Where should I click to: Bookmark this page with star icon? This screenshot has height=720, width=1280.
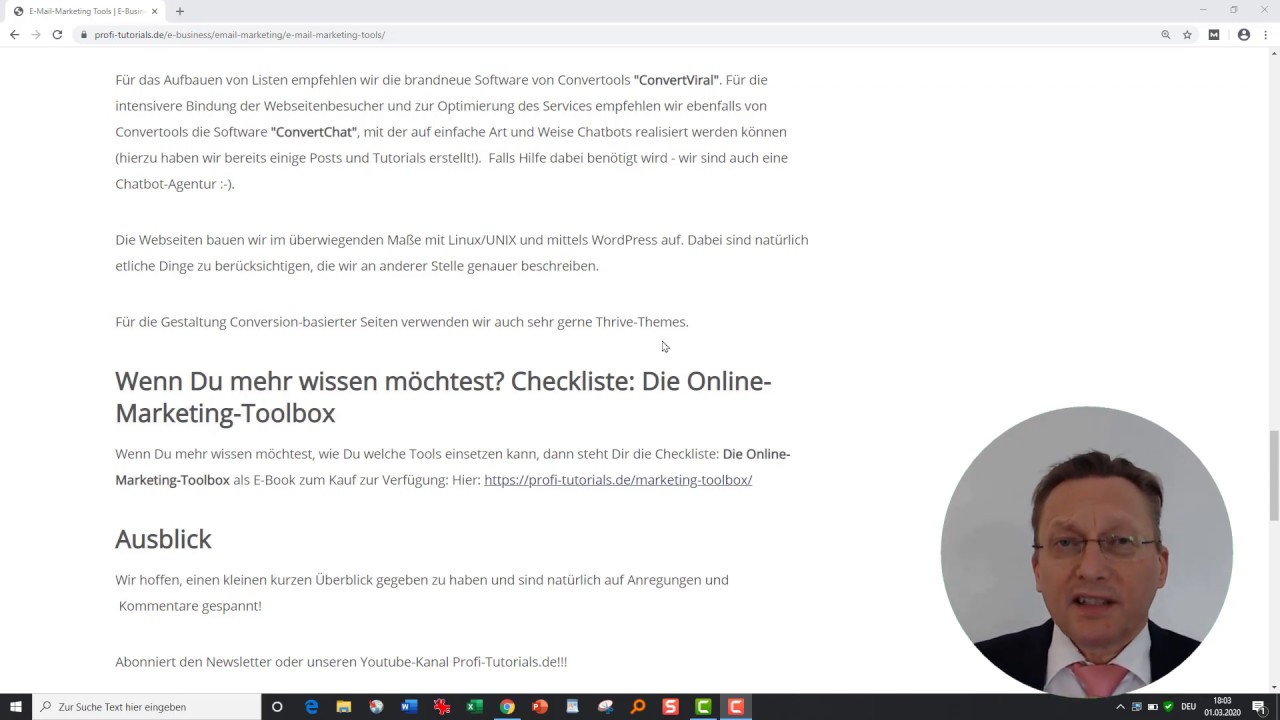(1188, 34)
